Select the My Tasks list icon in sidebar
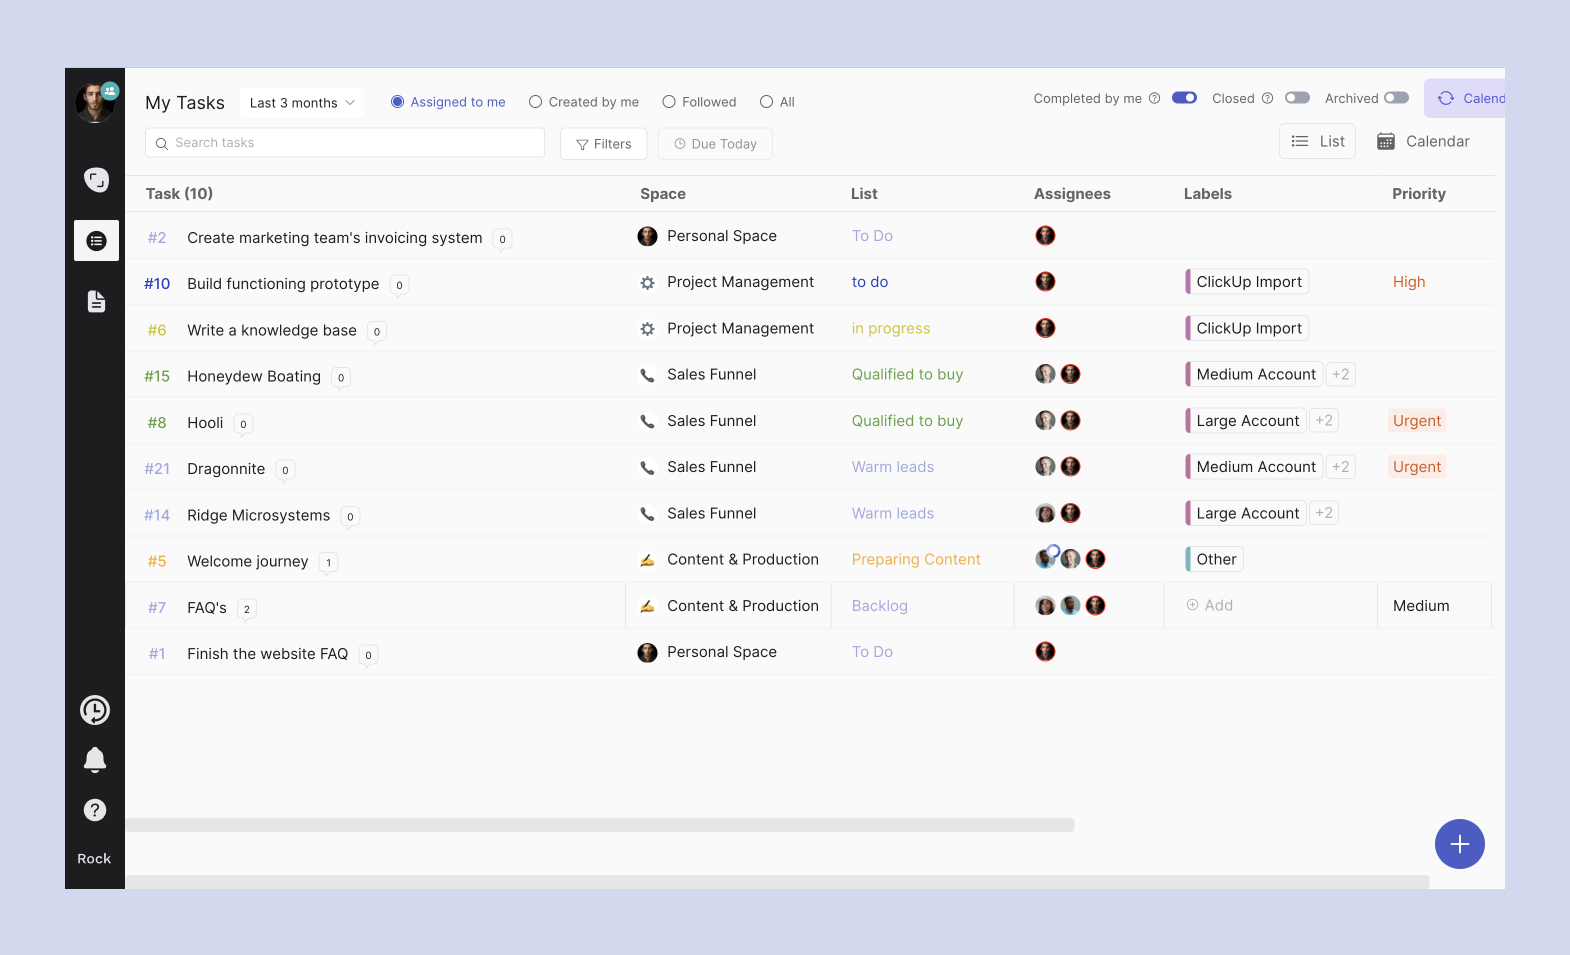The image size is (1570, 955). 96,241
